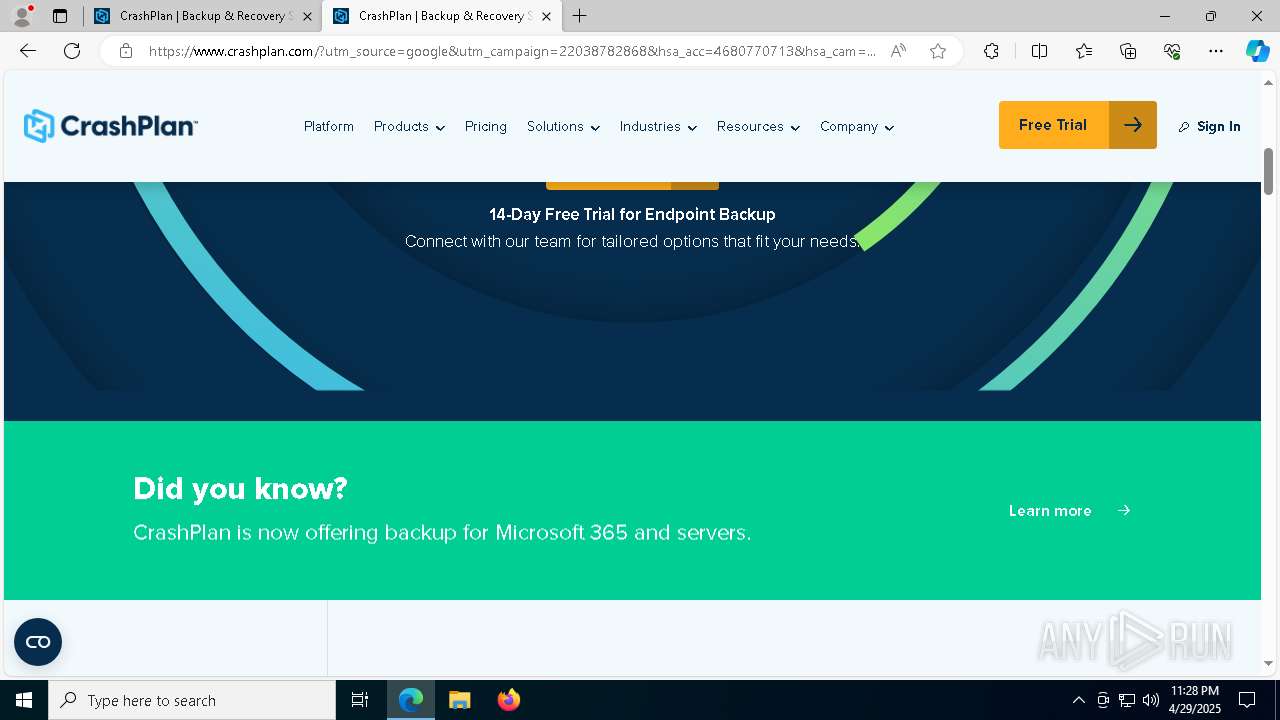Click the Learn more link
The width and height of the screenshot is (1280, 720).
pyautogui.click(x=1050, y=511)
